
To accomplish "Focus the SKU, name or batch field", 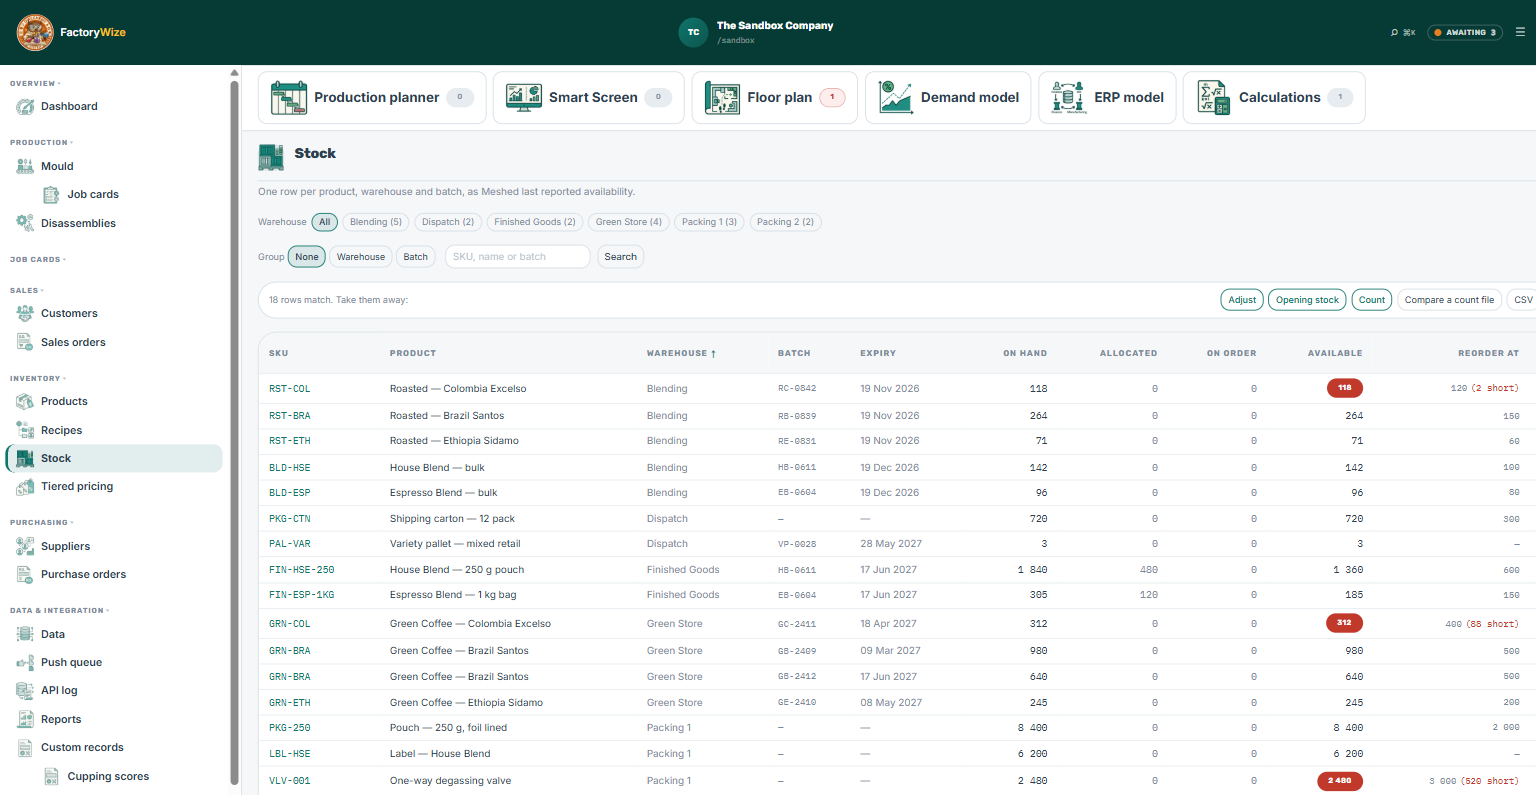I will coord(518,257).
